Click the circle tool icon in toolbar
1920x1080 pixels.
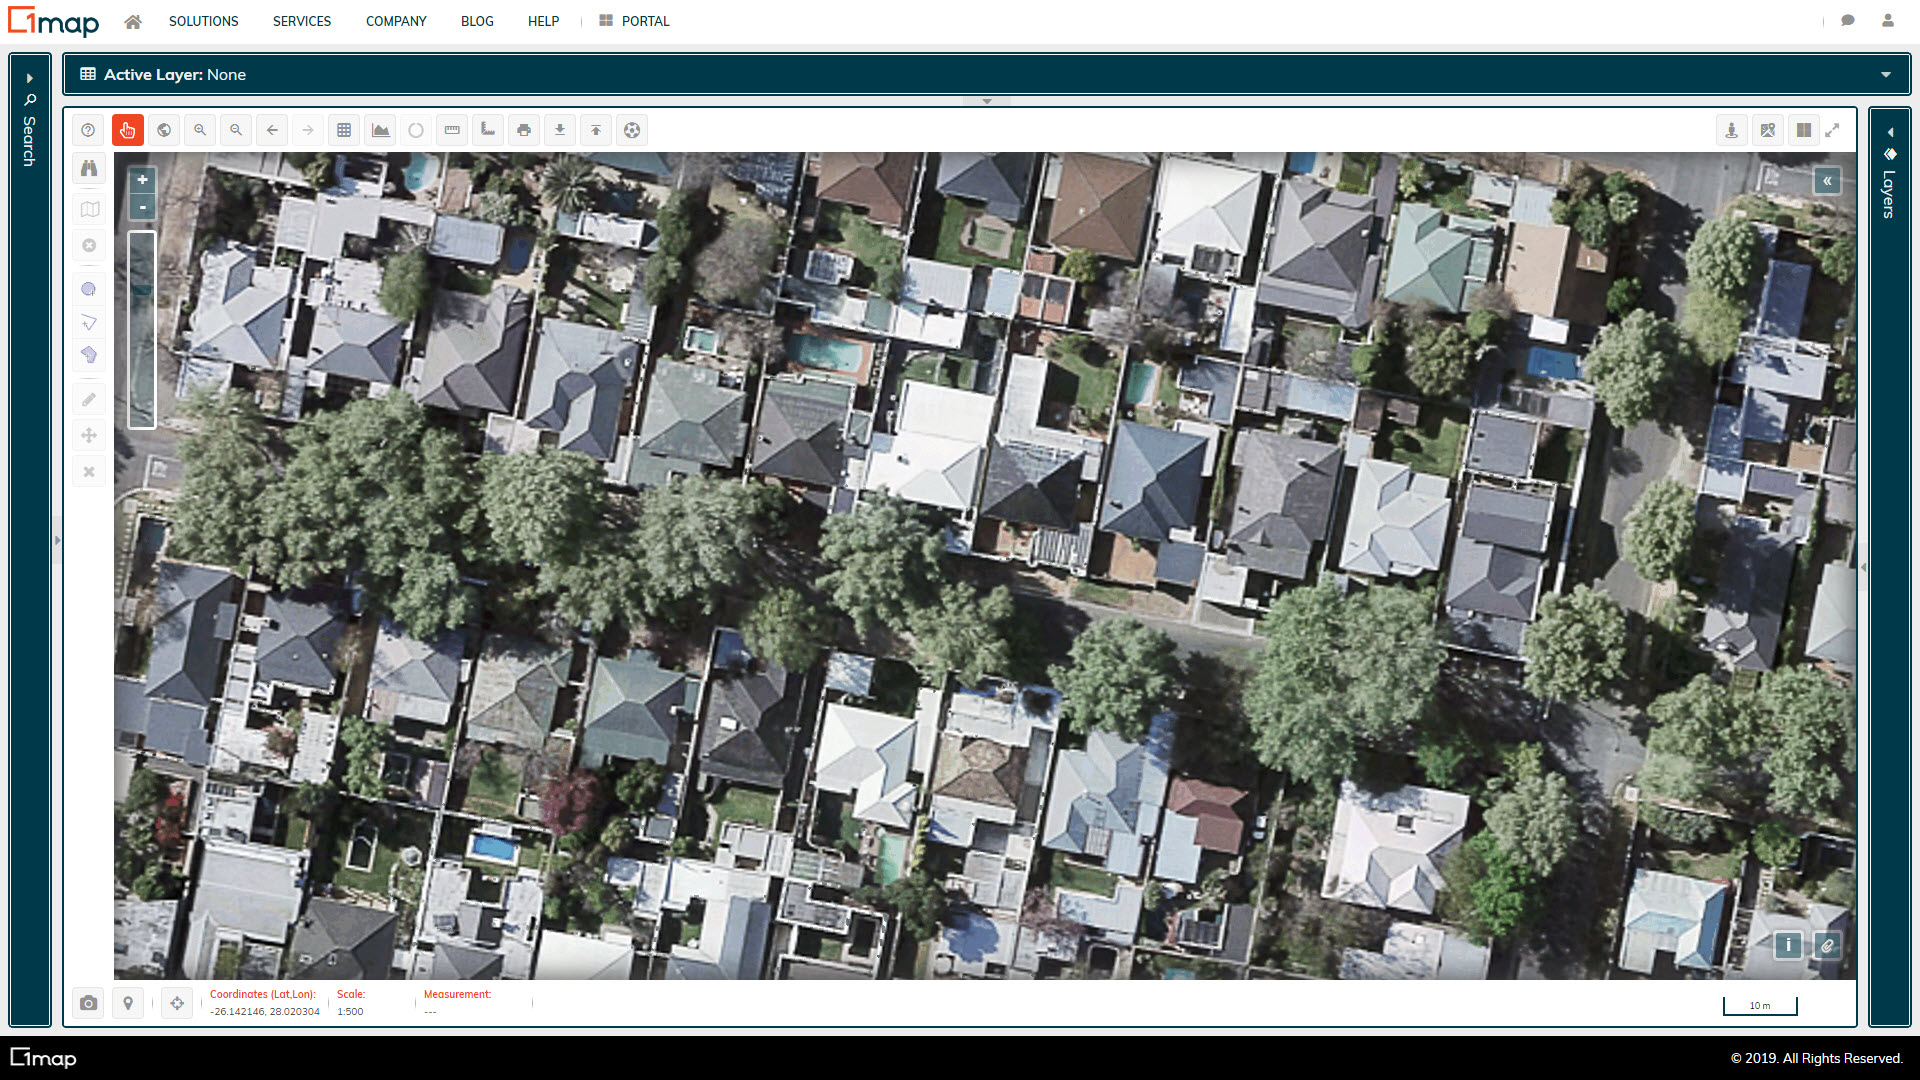coord(416,130)
